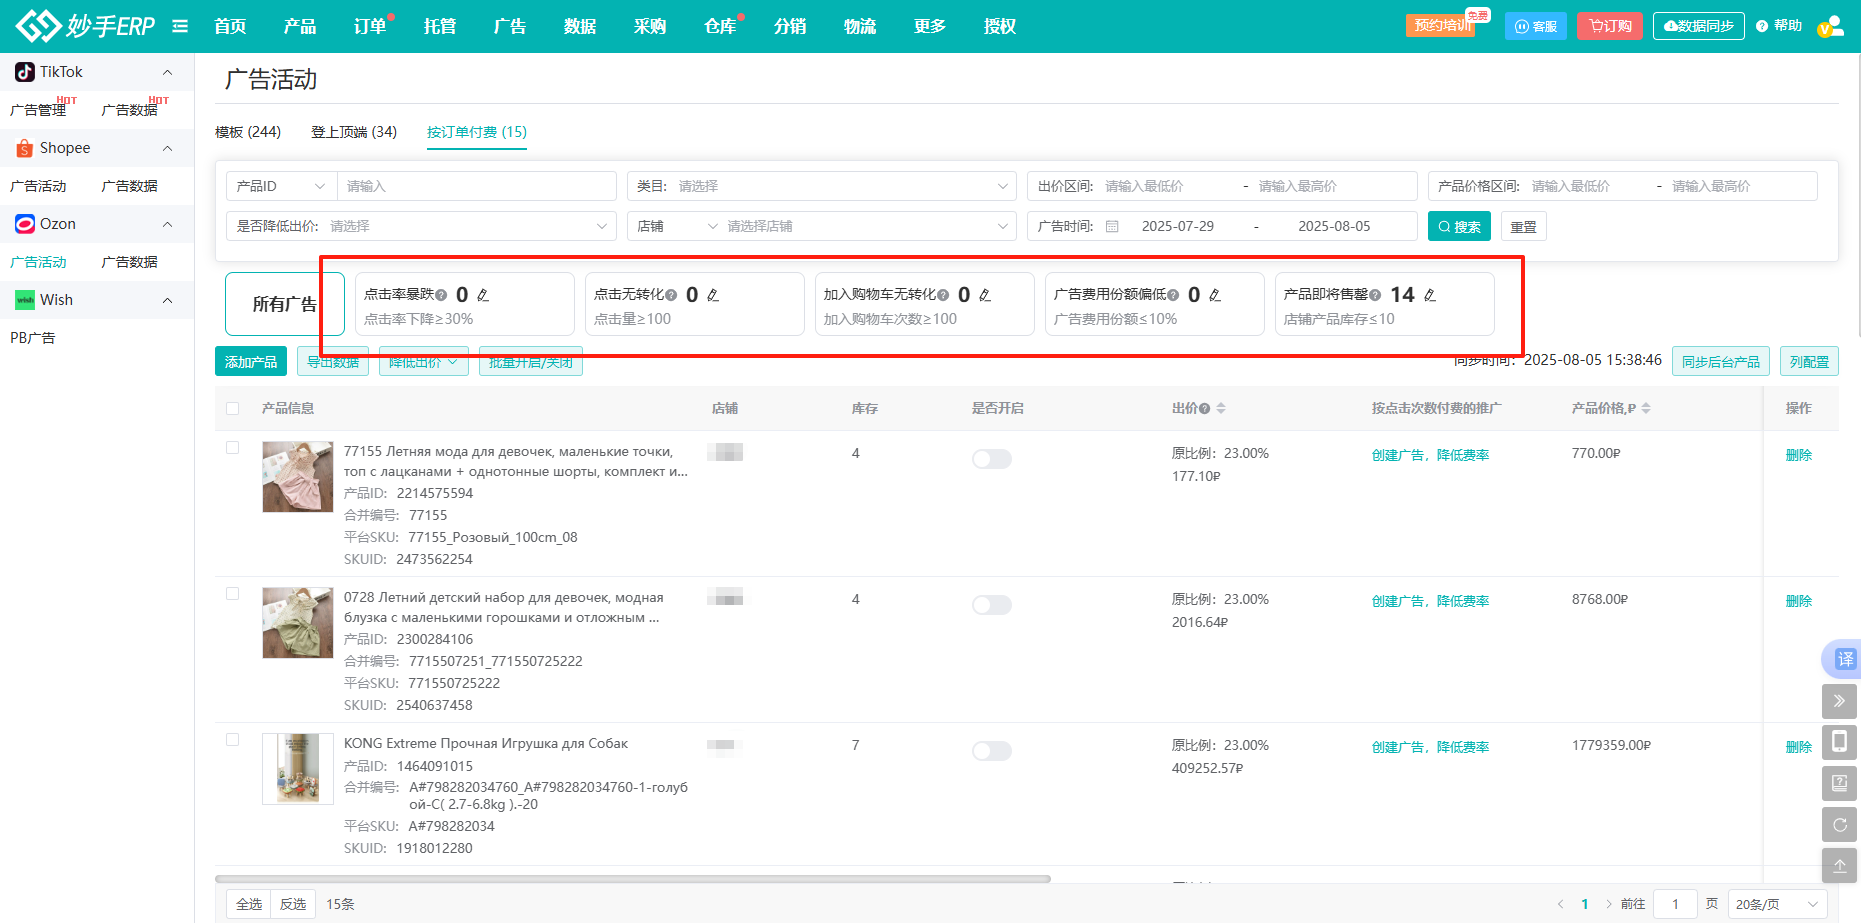Viewport: 1861px width, 923px height.
Task: Collapse the TikTok sidebar section
Action: 167,72
